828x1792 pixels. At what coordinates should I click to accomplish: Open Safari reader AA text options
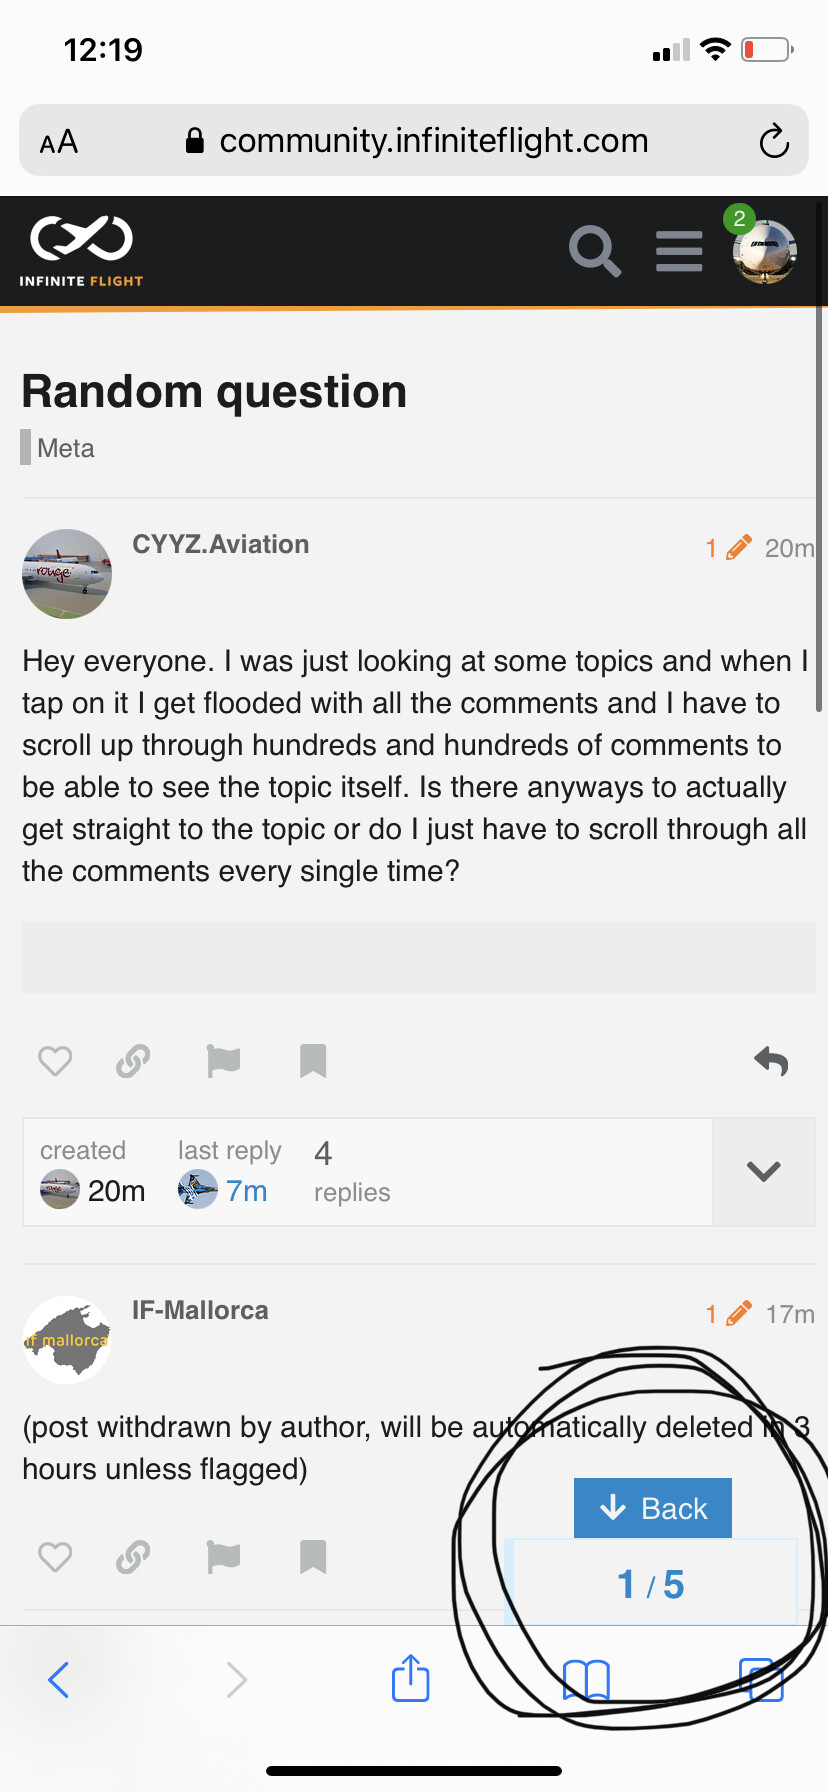tap(59, 141)
